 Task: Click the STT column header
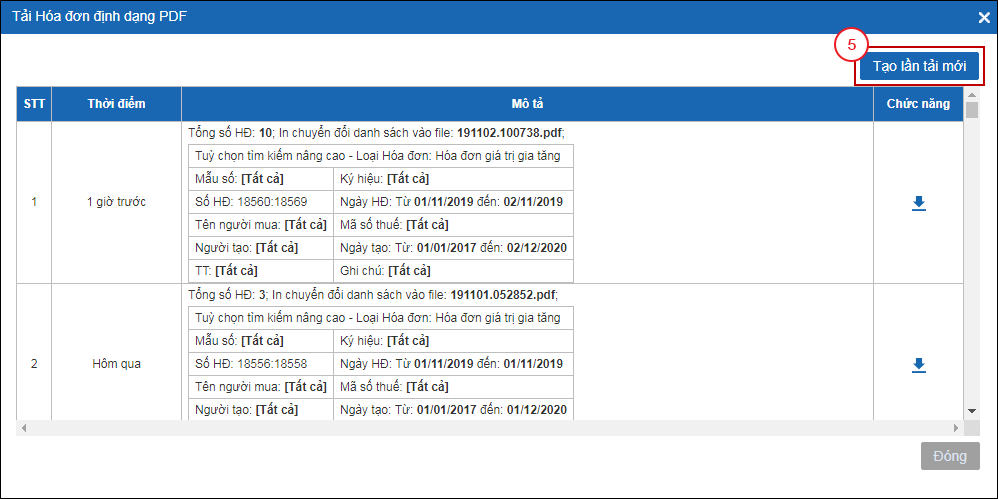pyautogui.click(x=34, y=104)
